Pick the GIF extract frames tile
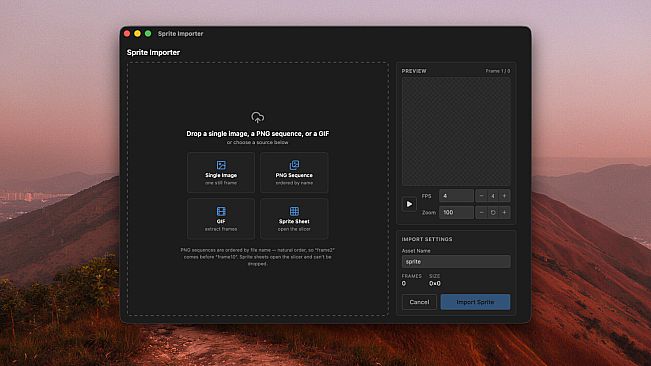 pyautogui.click(x=221, y=219)
